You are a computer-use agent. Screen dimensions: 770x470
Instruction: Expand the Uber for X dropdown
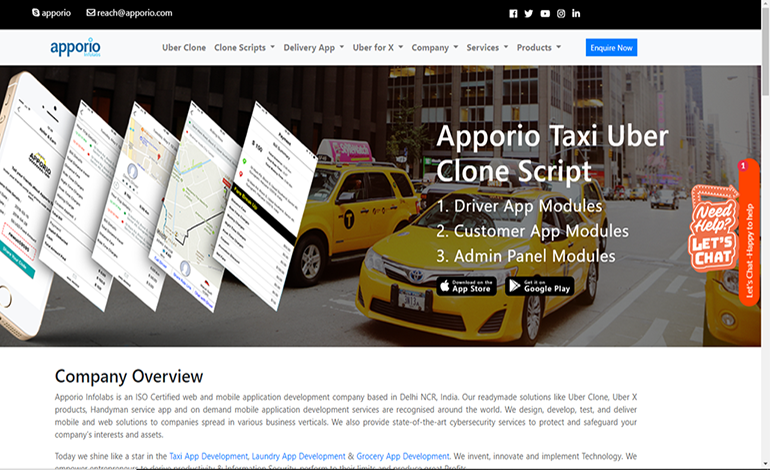tap(378, 48)
